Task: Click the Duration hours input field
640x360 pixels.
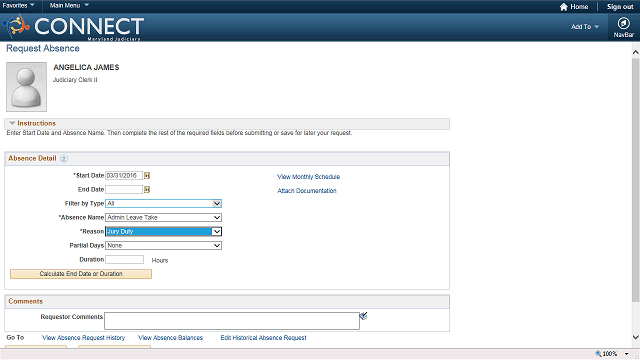Action: (x=124, y=260)
